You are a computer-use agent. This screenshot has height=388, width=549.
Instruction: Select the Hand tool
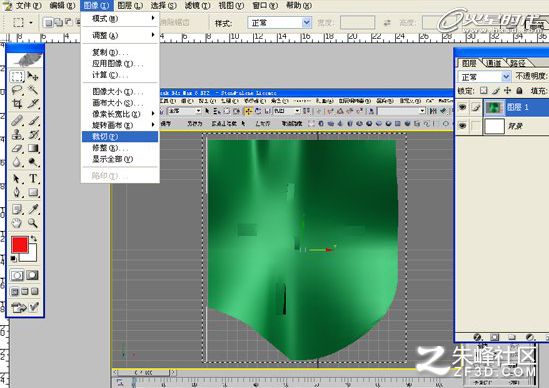tap(17, 223)
